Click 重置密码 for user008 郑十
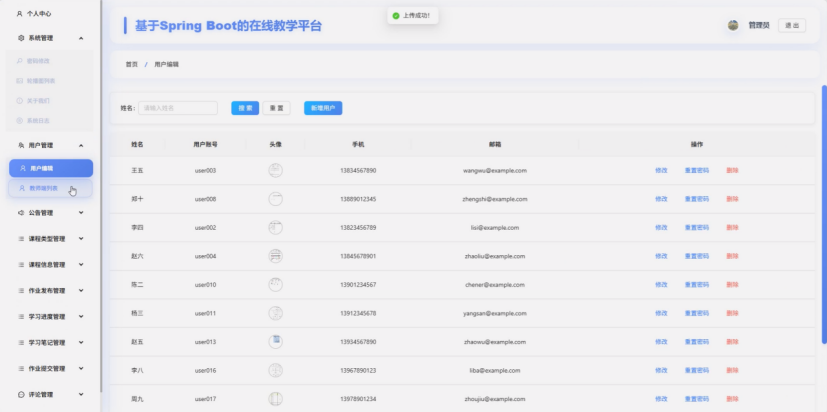 point(697,199)
